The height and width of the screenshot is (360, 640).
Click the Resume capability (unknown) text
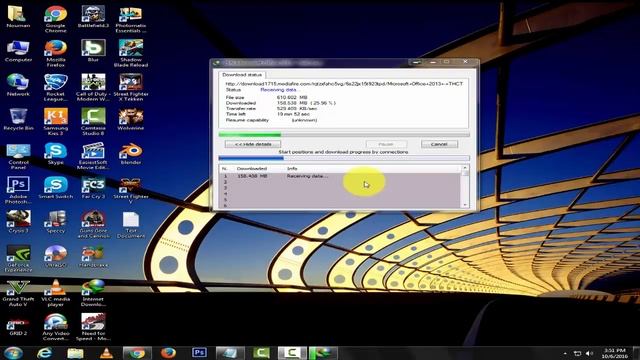(304, 120)
